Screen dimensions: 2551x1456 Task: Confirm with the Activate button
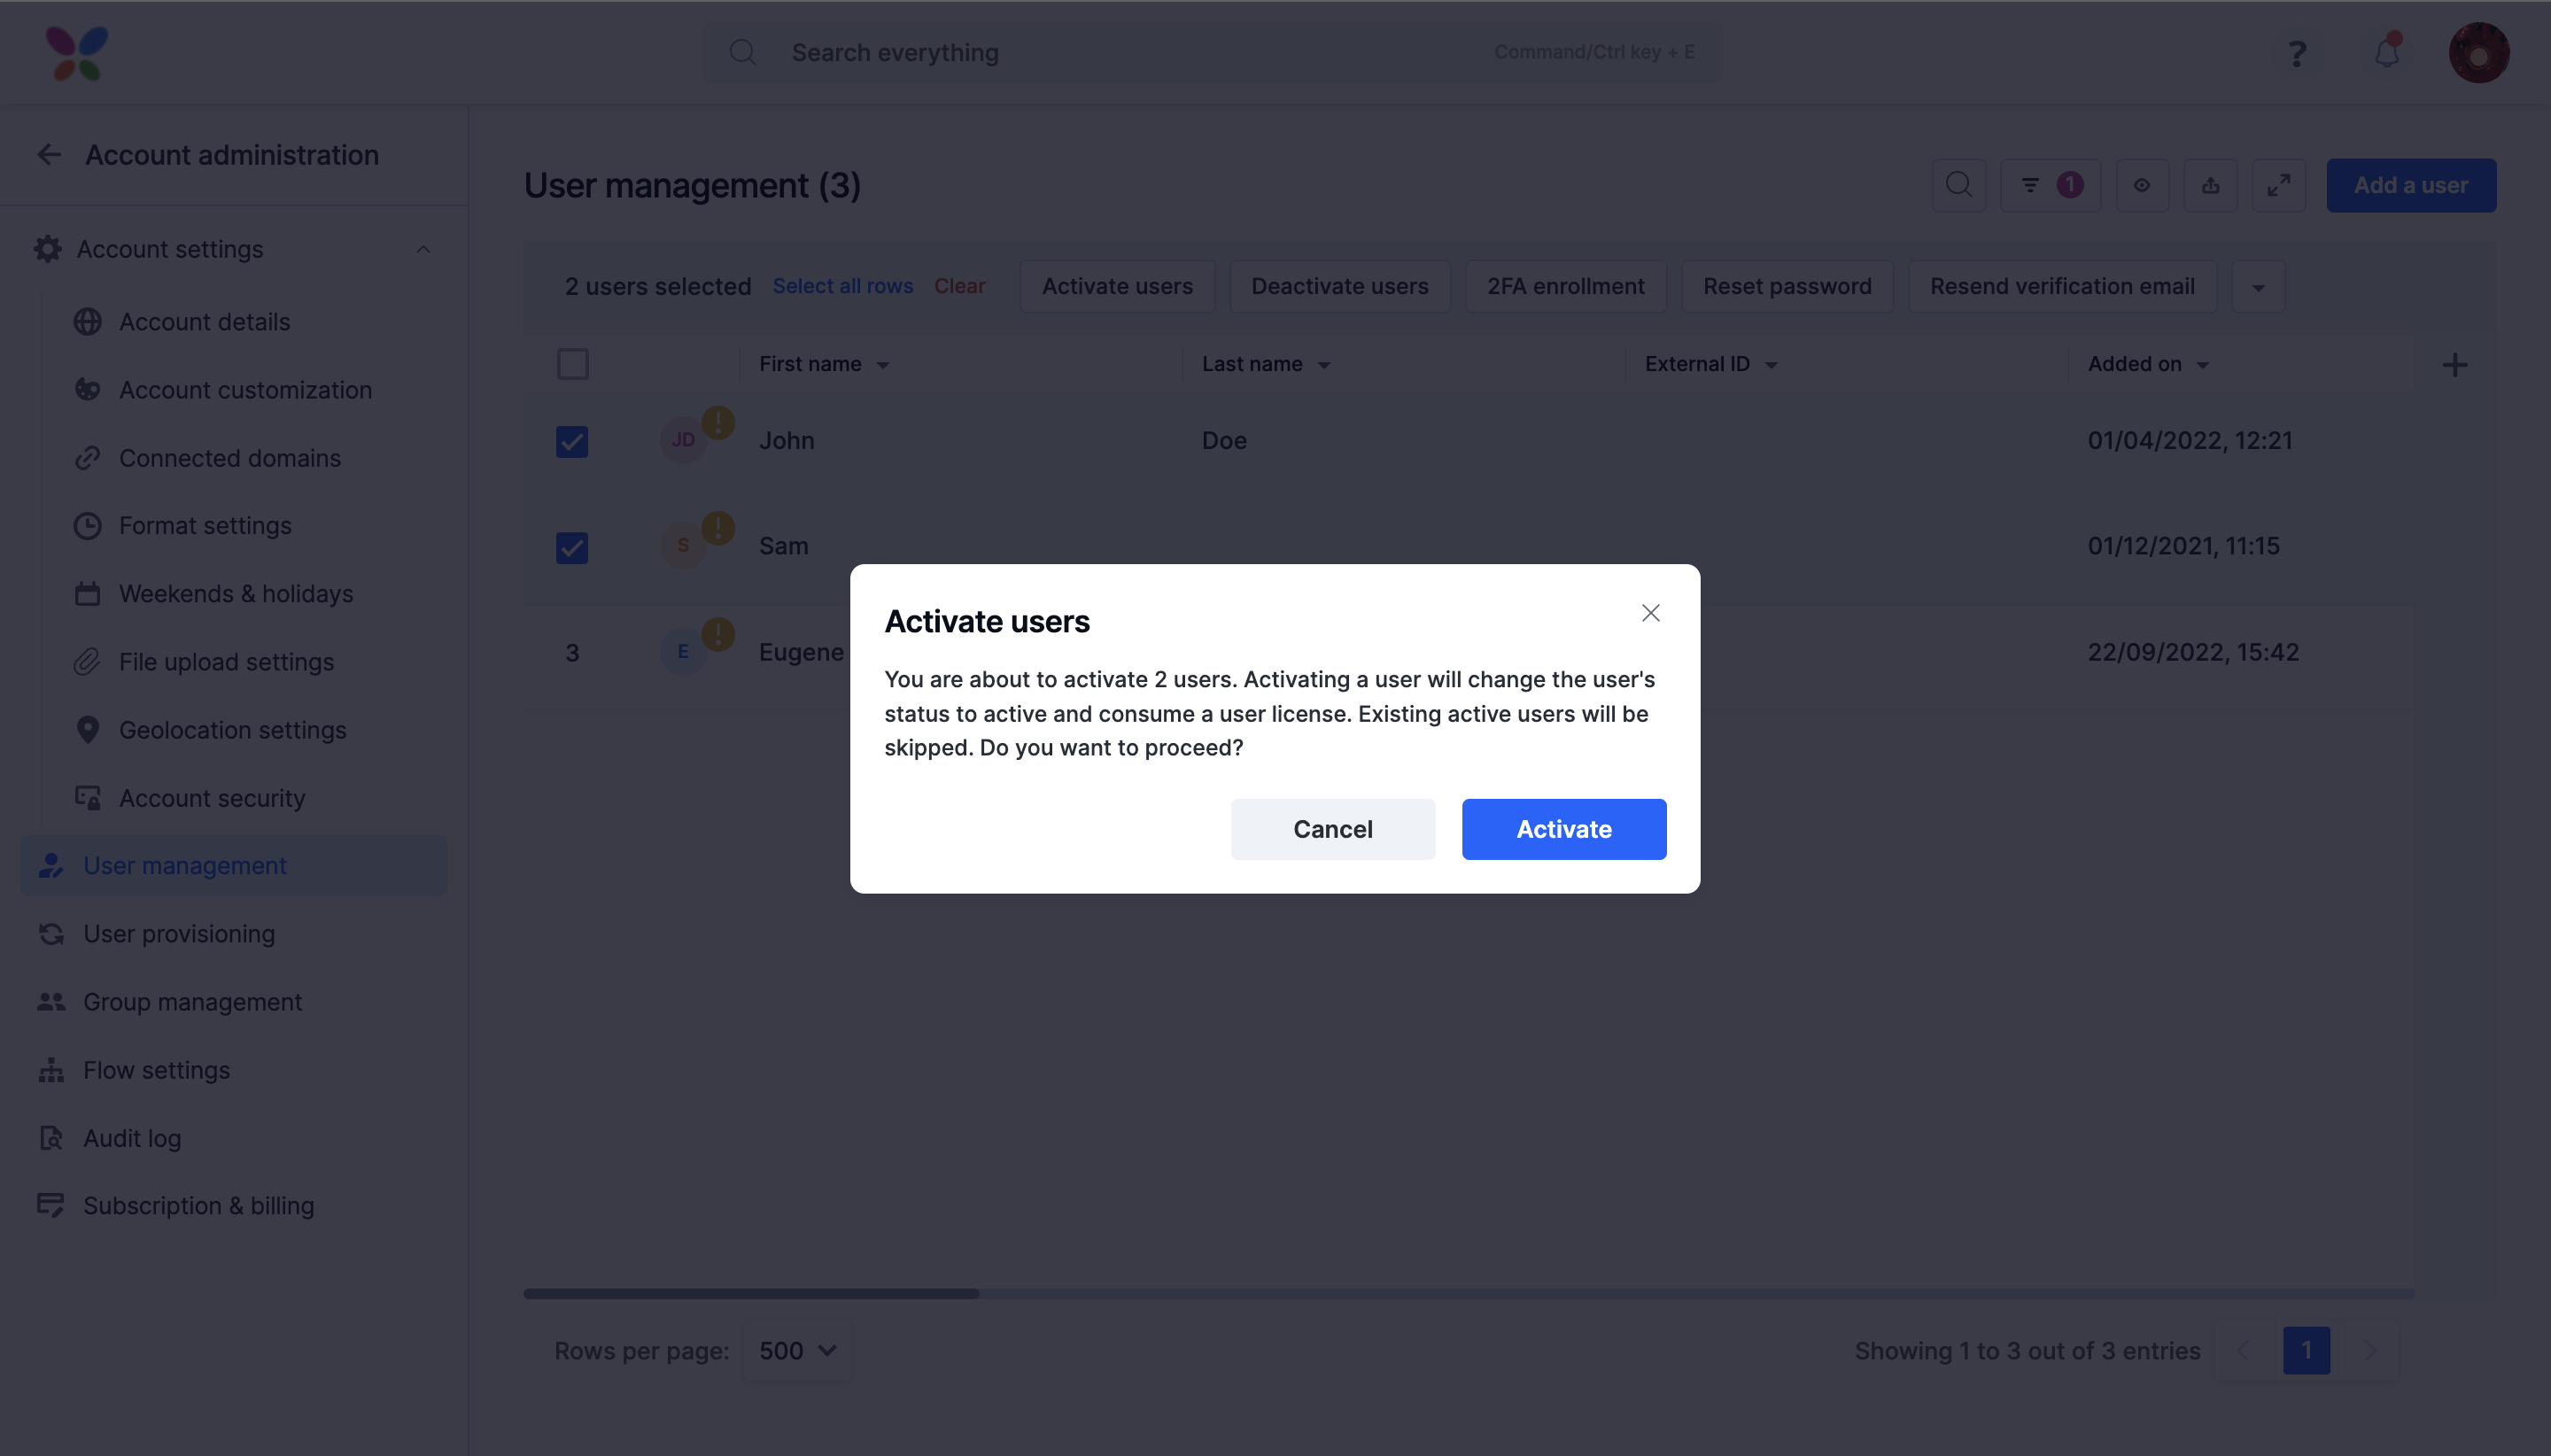(1563, 829)
